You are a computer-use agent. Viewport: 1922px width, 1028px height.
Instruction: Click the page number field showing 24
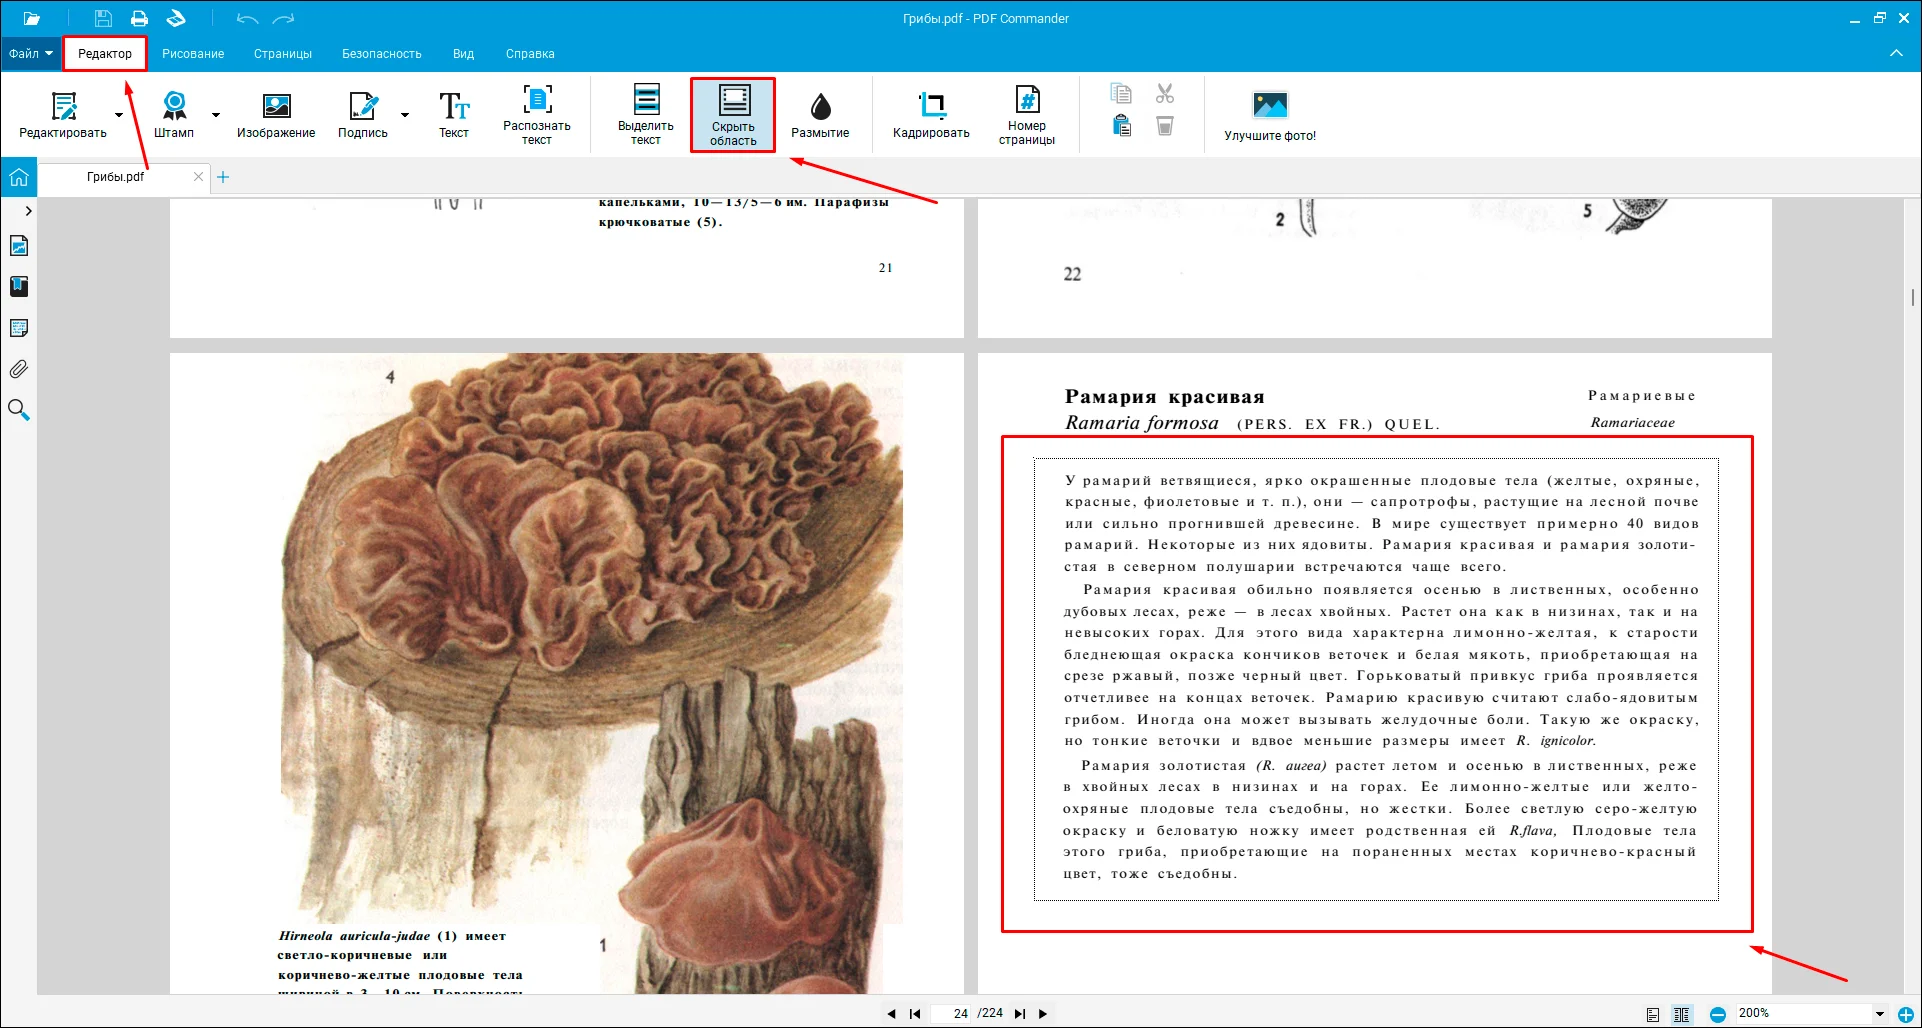pos(953,1013)
